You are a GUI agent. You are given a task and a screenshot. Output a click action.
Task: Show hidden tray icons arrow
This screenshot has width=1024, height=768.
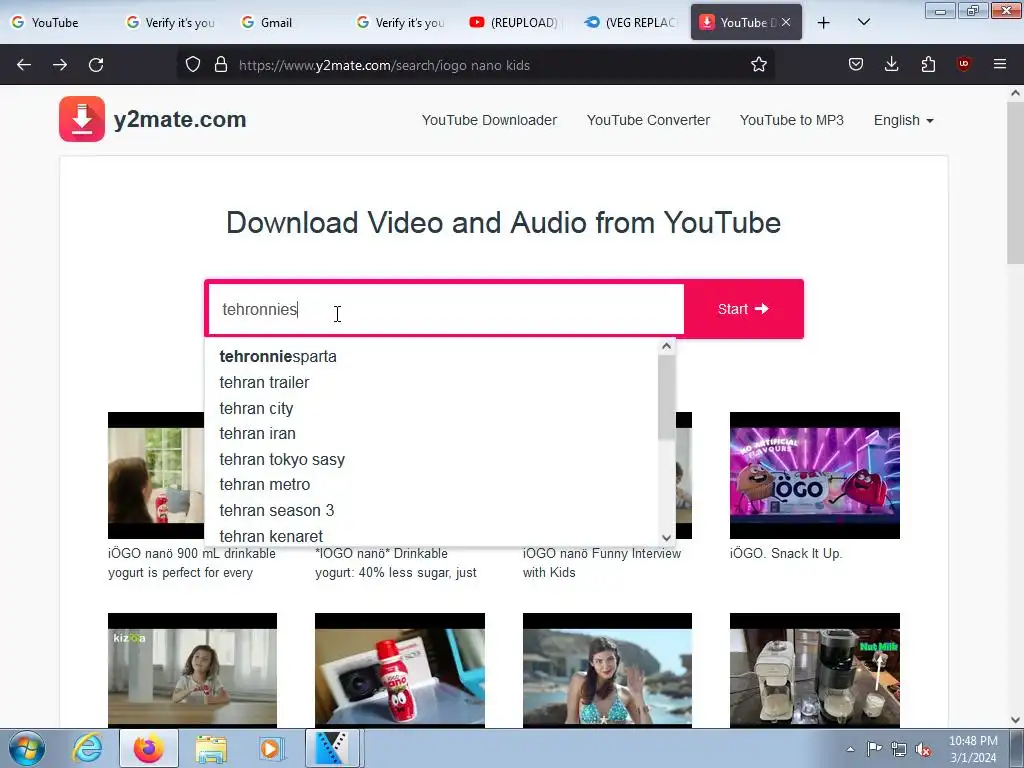click(x=850, y=749)
